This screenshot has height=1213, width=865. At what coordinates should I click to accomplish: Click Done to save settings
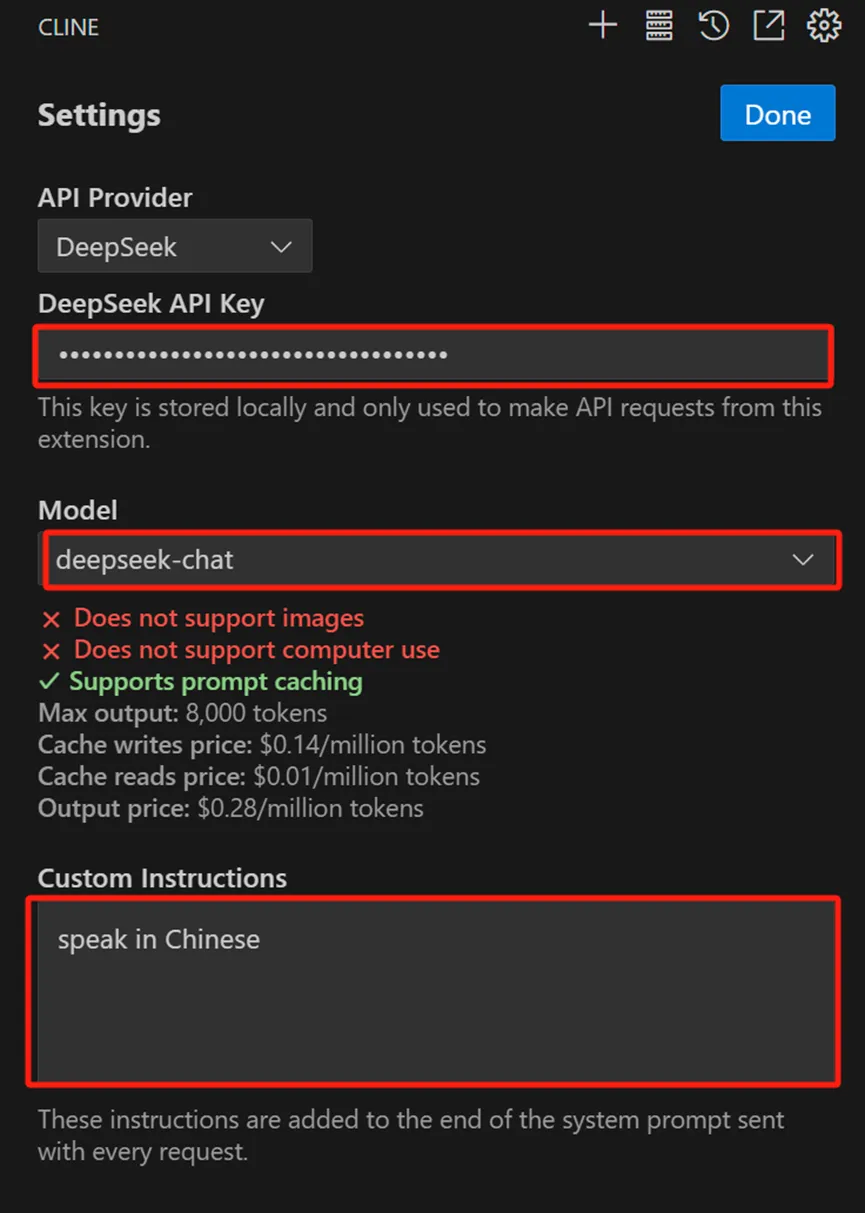click(x=777, y=113)
